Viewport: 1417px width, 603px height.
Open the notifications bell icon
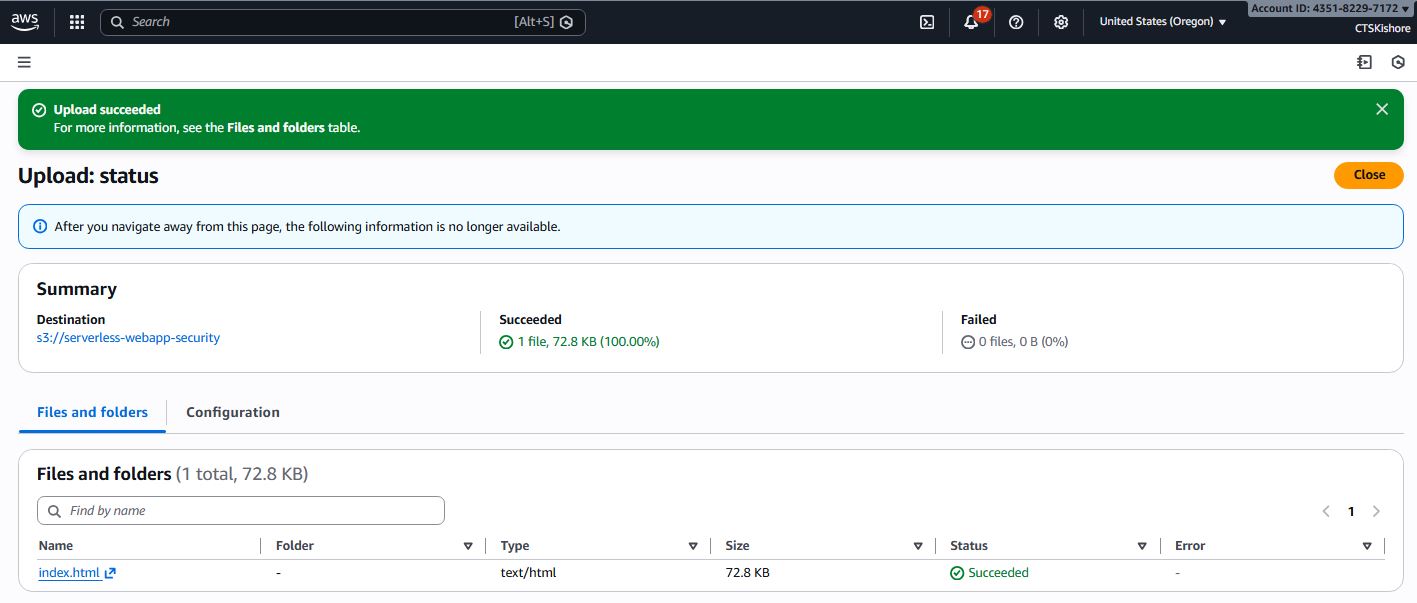click(x=971, y=22)
